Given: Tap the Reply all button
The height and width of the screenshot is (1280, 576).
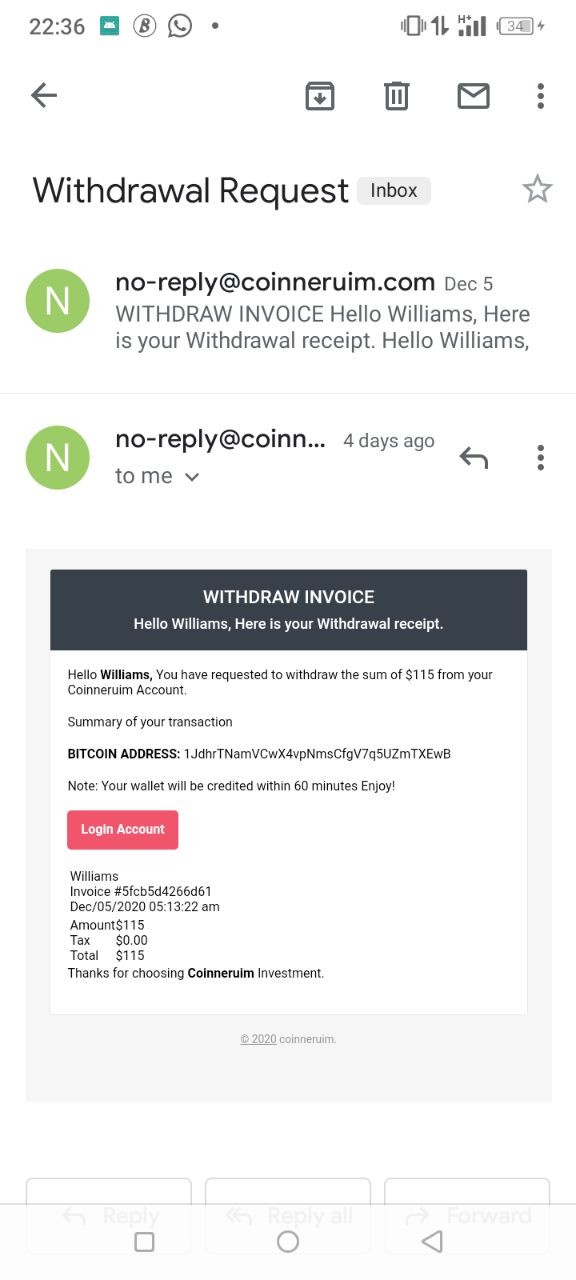Looking at the screenshot, I should click(x=288, y=1216).
